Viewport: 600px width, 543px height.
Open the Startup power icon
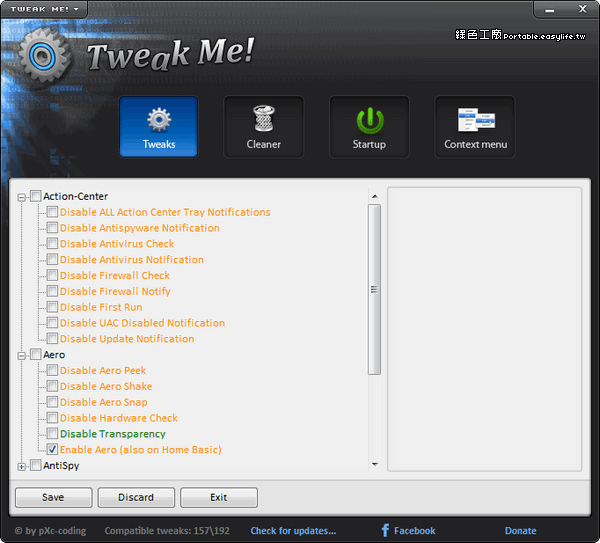click(370, 120)
